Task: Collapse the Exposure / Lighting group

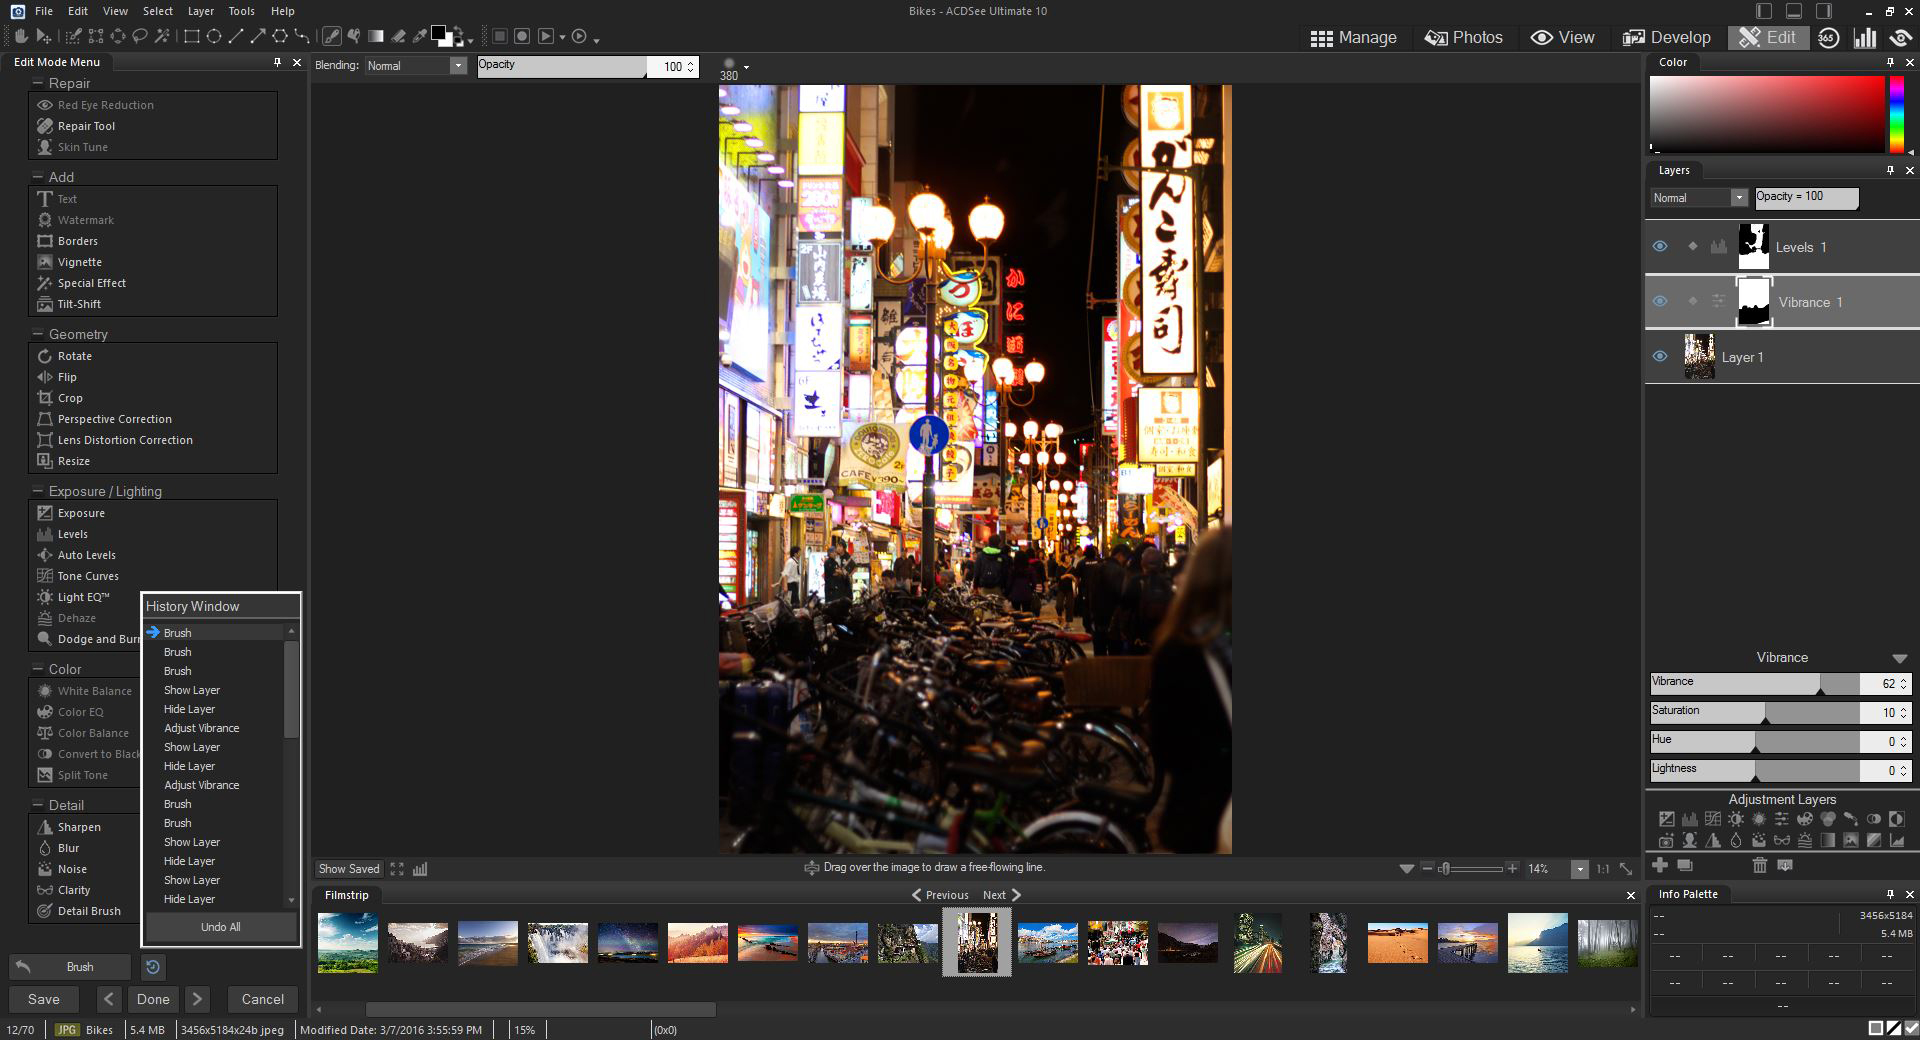Action: point(38,491)
